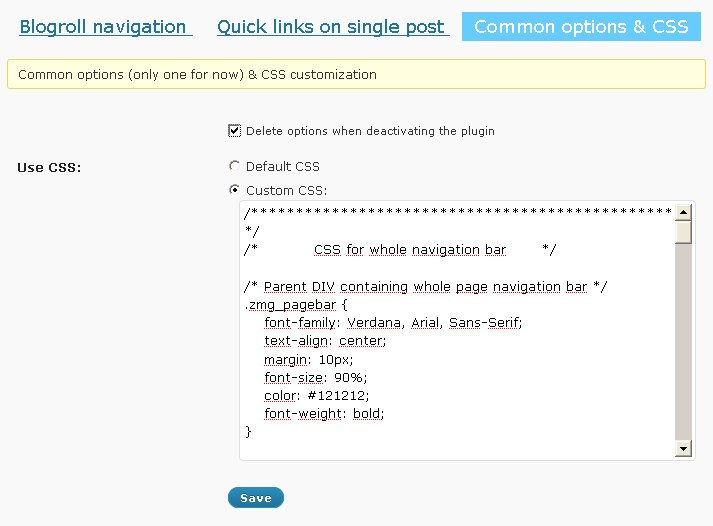
Task: Select the Common options & CSS tab
Action: click(581, 27)
